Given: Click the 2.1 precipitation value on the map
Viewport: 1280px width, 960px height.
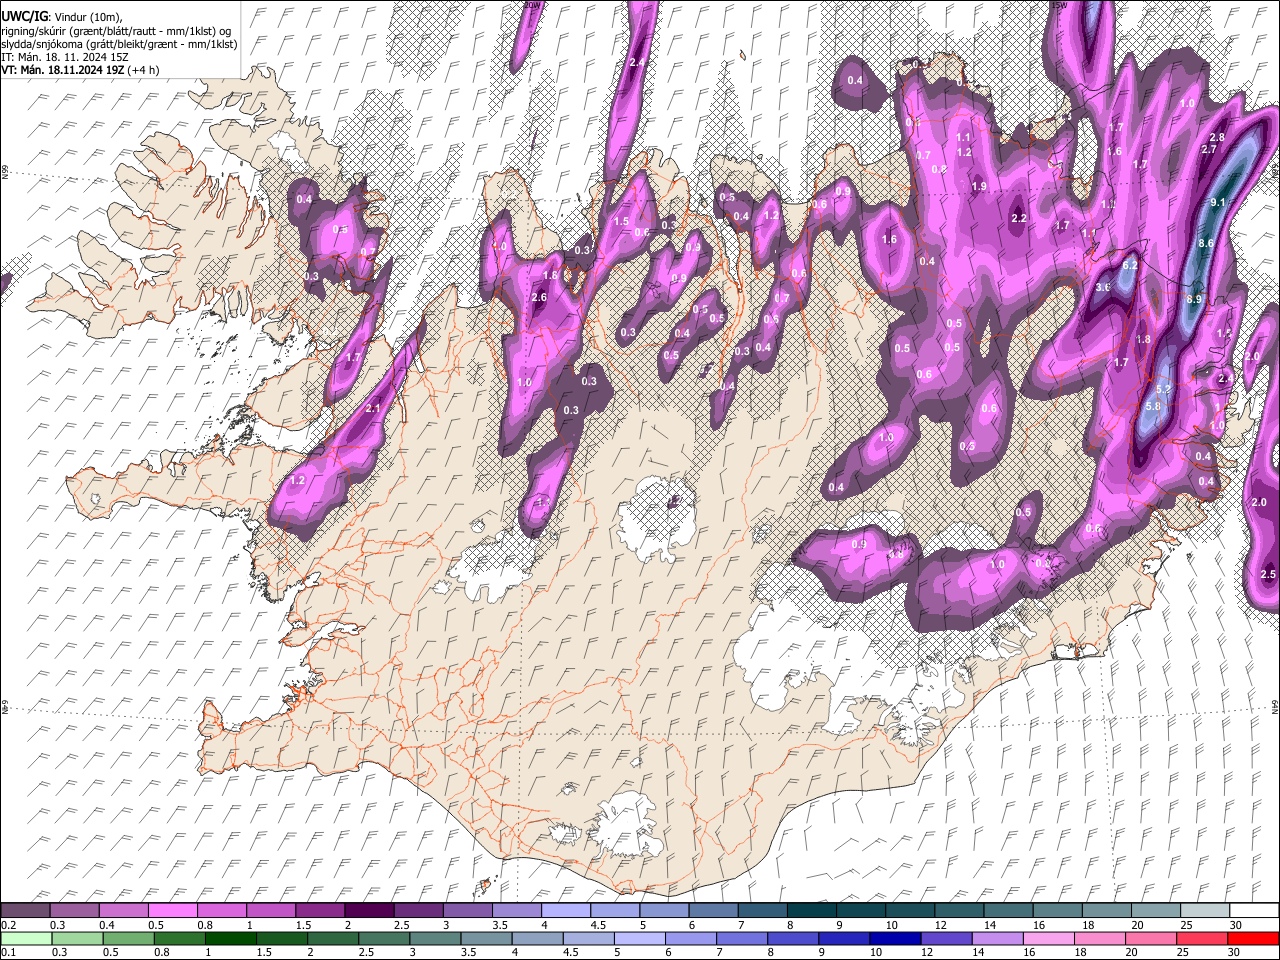Looking at the screenshot, I should pos(374,408).
